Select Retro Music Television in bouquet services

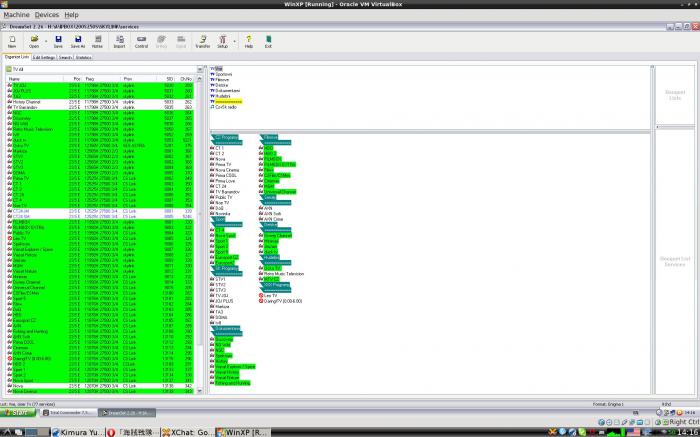283,274
